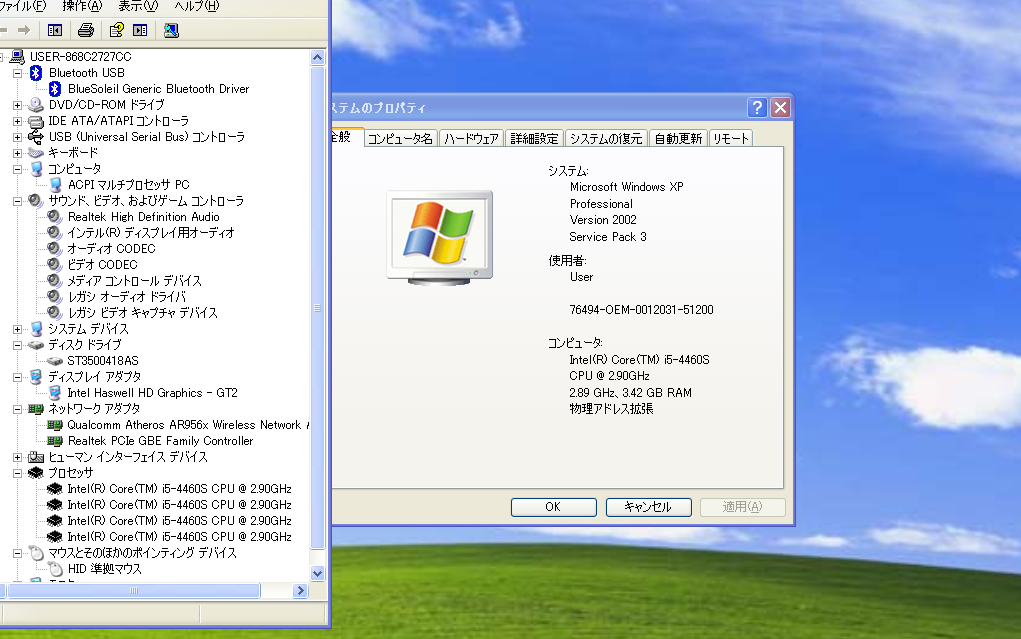Select メディア コントロール デバイス entry

(135, 281)
